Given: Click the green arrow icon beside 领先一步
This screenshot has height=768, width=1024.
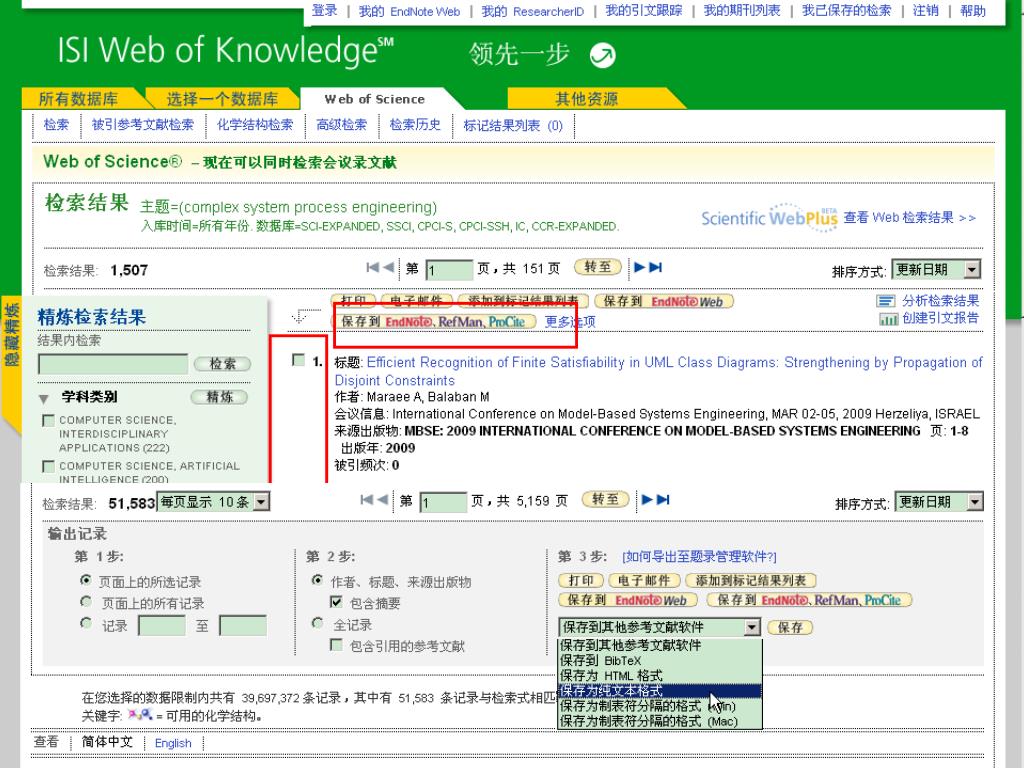Looking at the screenshot, I should point(602,56).
